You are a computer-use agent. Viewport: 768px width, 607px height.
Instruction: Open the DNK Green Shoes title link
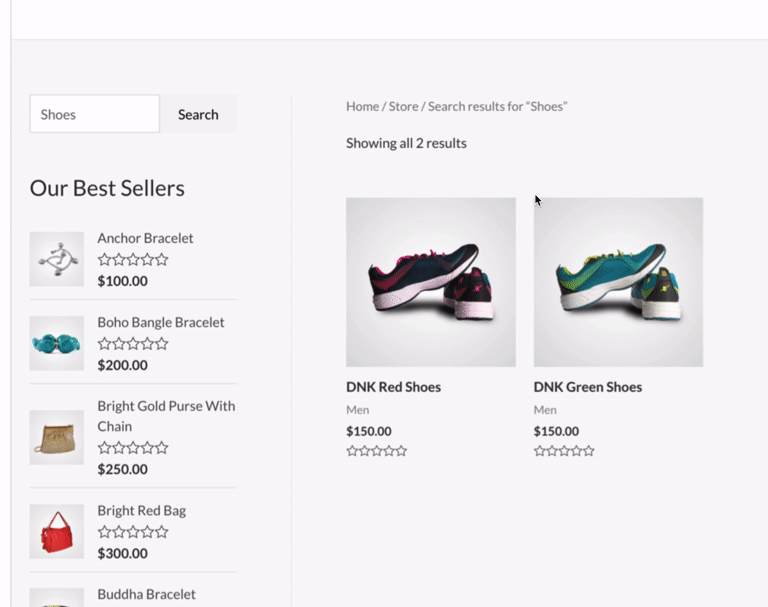(588, 387)
